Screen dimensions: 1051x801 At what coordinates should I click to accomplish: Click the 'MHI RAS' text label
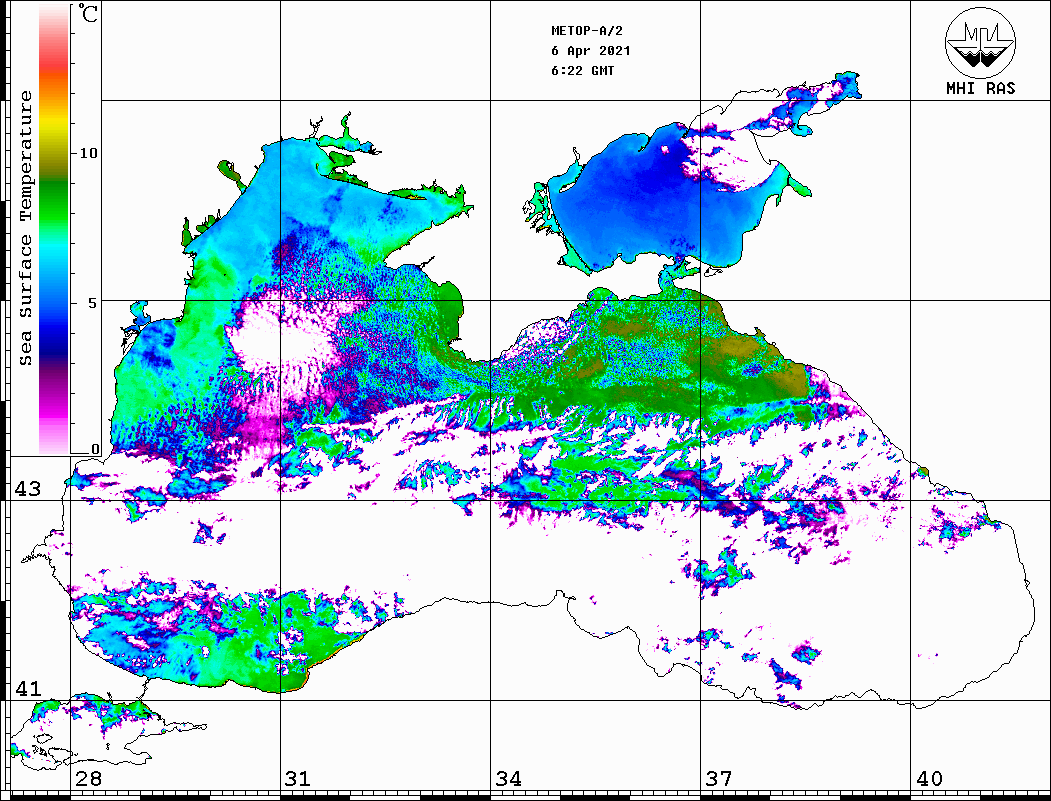[x=980, y=88]
